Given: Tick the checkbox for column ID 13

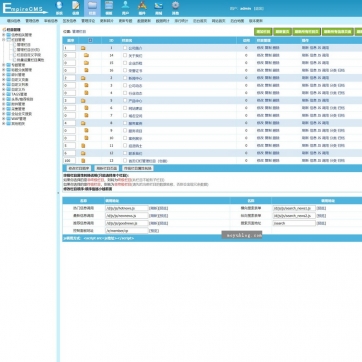Looking at the screenshot, I should coord(125,161).
